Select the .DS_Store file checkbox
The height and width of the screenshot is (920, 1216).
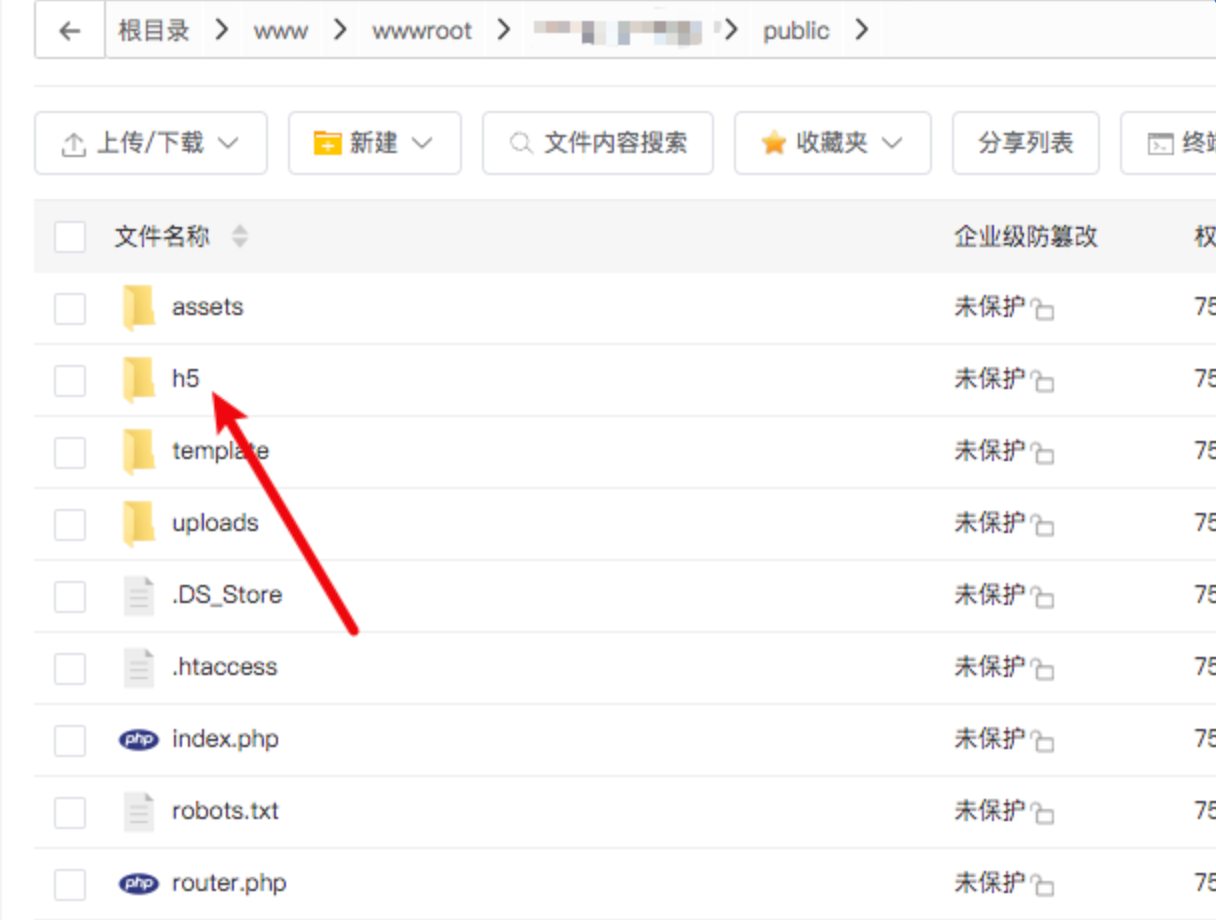(x=70, y=596)
